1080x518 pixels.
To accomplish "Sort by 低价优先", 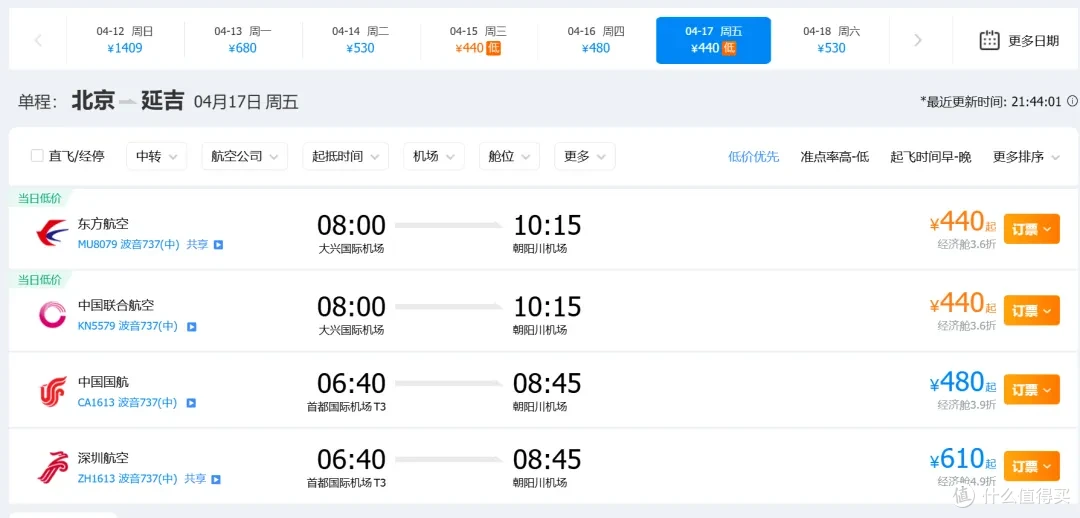I will click(x=754, y=157).
